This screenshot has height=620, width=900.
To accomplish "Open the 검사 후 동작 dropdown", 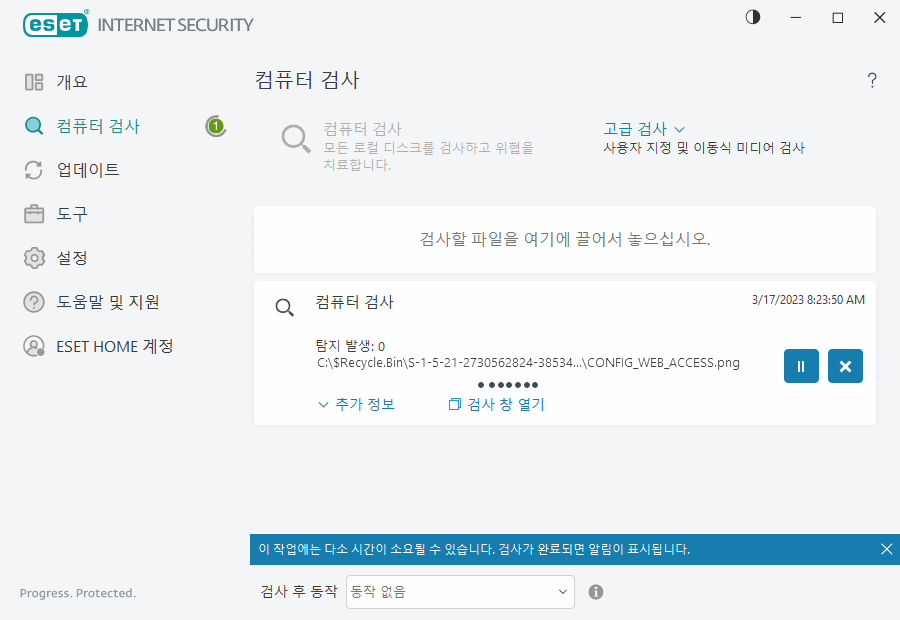I will pyautogui.click(x=459, y=592).
